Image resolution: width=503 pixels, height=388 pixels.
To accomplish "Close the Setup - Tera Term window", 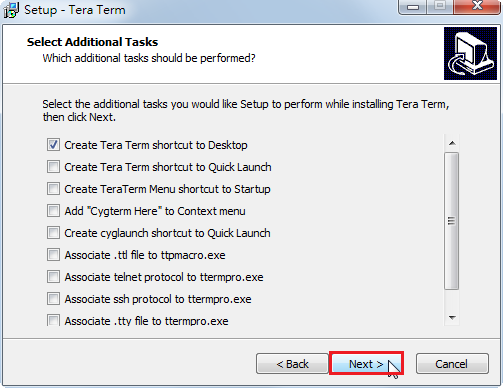I will pos(477,7).
